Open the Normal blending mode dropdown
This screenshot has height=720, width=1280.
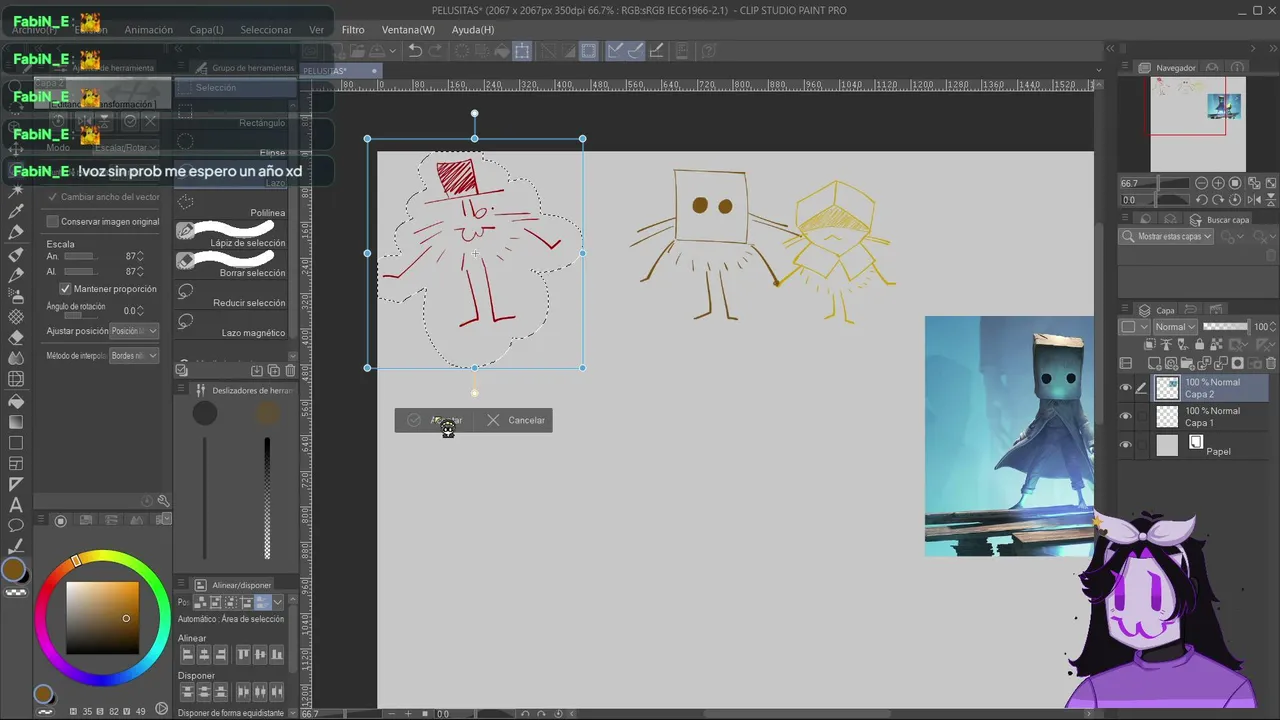pyautogui.click(x=1175, y=327)
